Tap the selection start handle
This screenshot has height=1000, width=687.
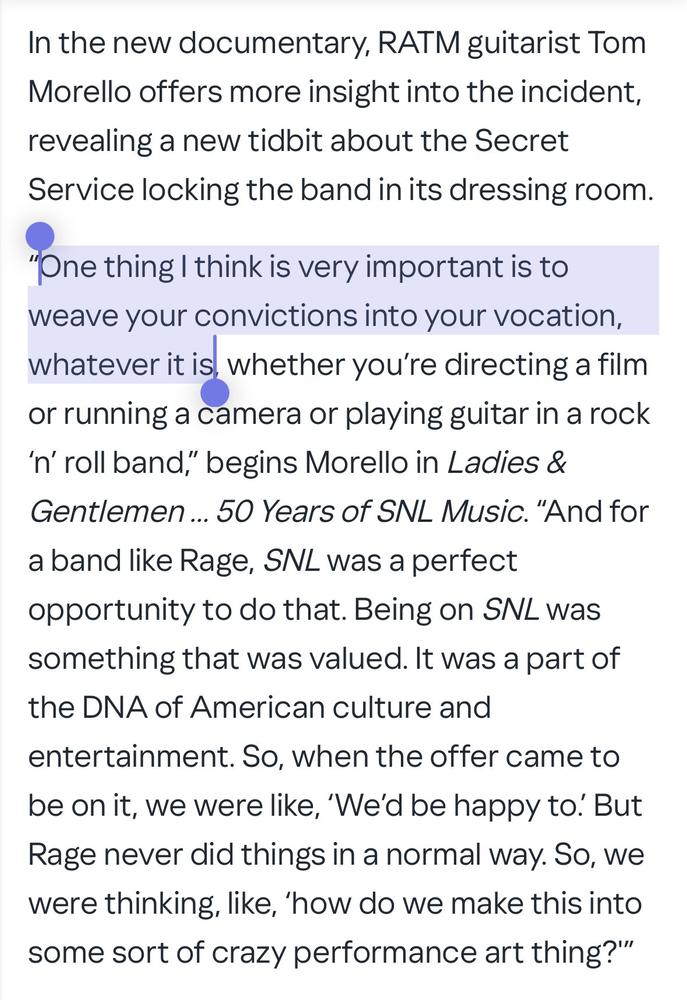coord(40,237)
